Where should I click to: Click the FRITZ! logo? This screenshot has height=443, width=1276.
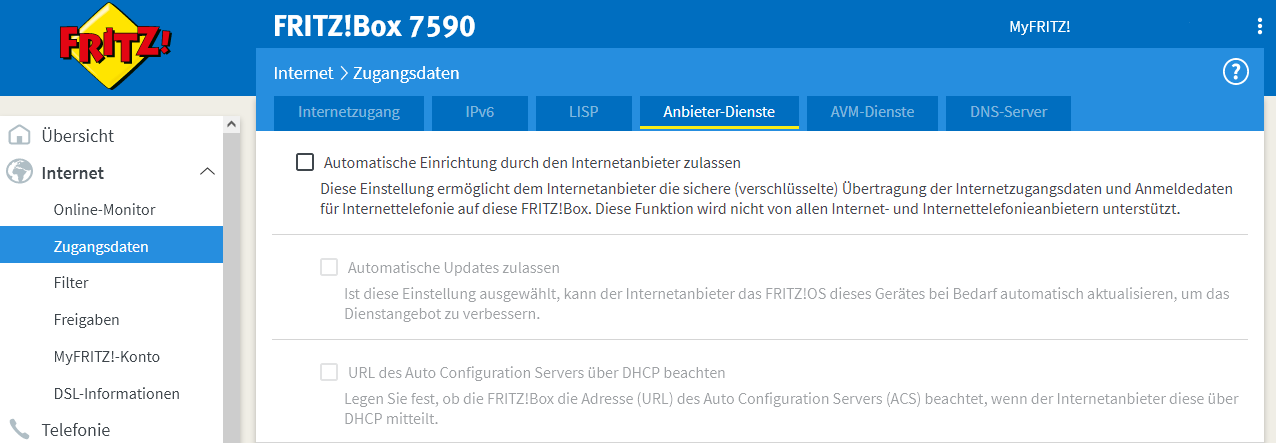coord(115,45)
